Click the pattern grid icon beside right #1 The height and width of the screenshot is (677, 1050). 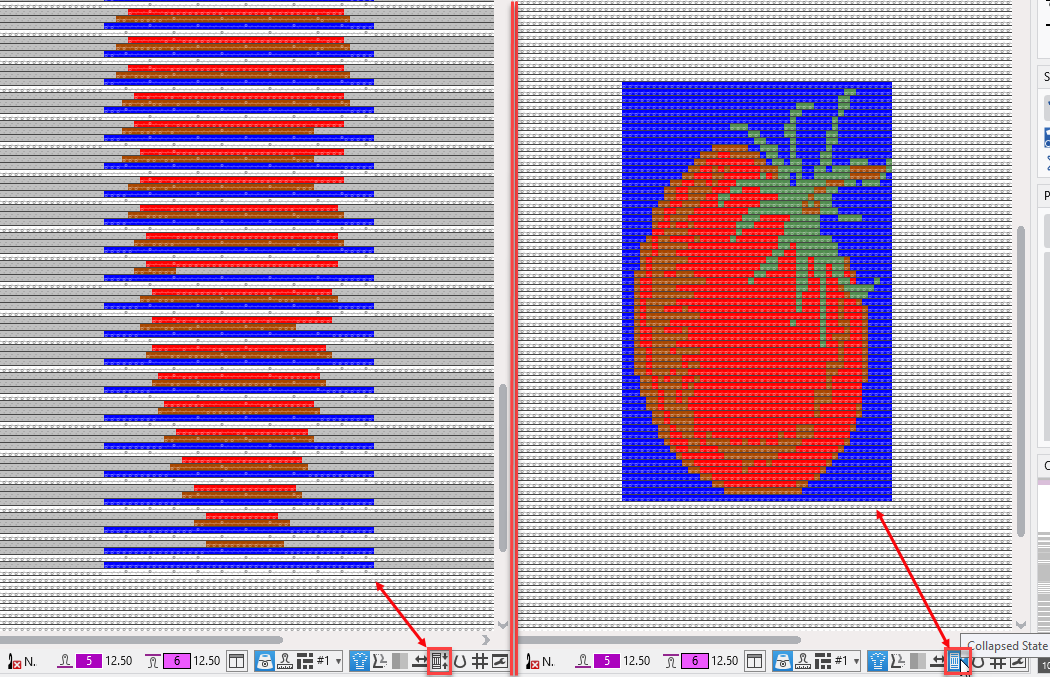click(x=823, y=661)
